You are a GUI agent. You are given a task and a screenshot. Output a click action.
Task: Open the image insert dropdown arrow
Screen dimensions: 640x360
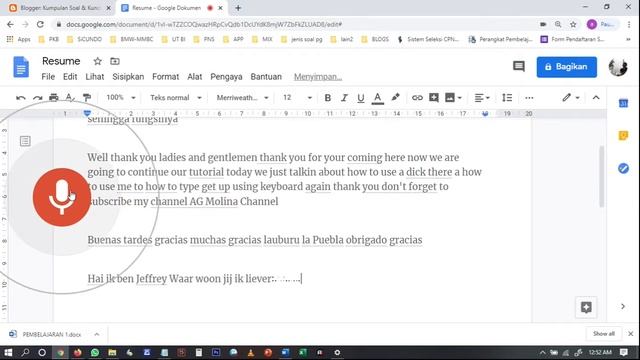click(x=460, y=98)
